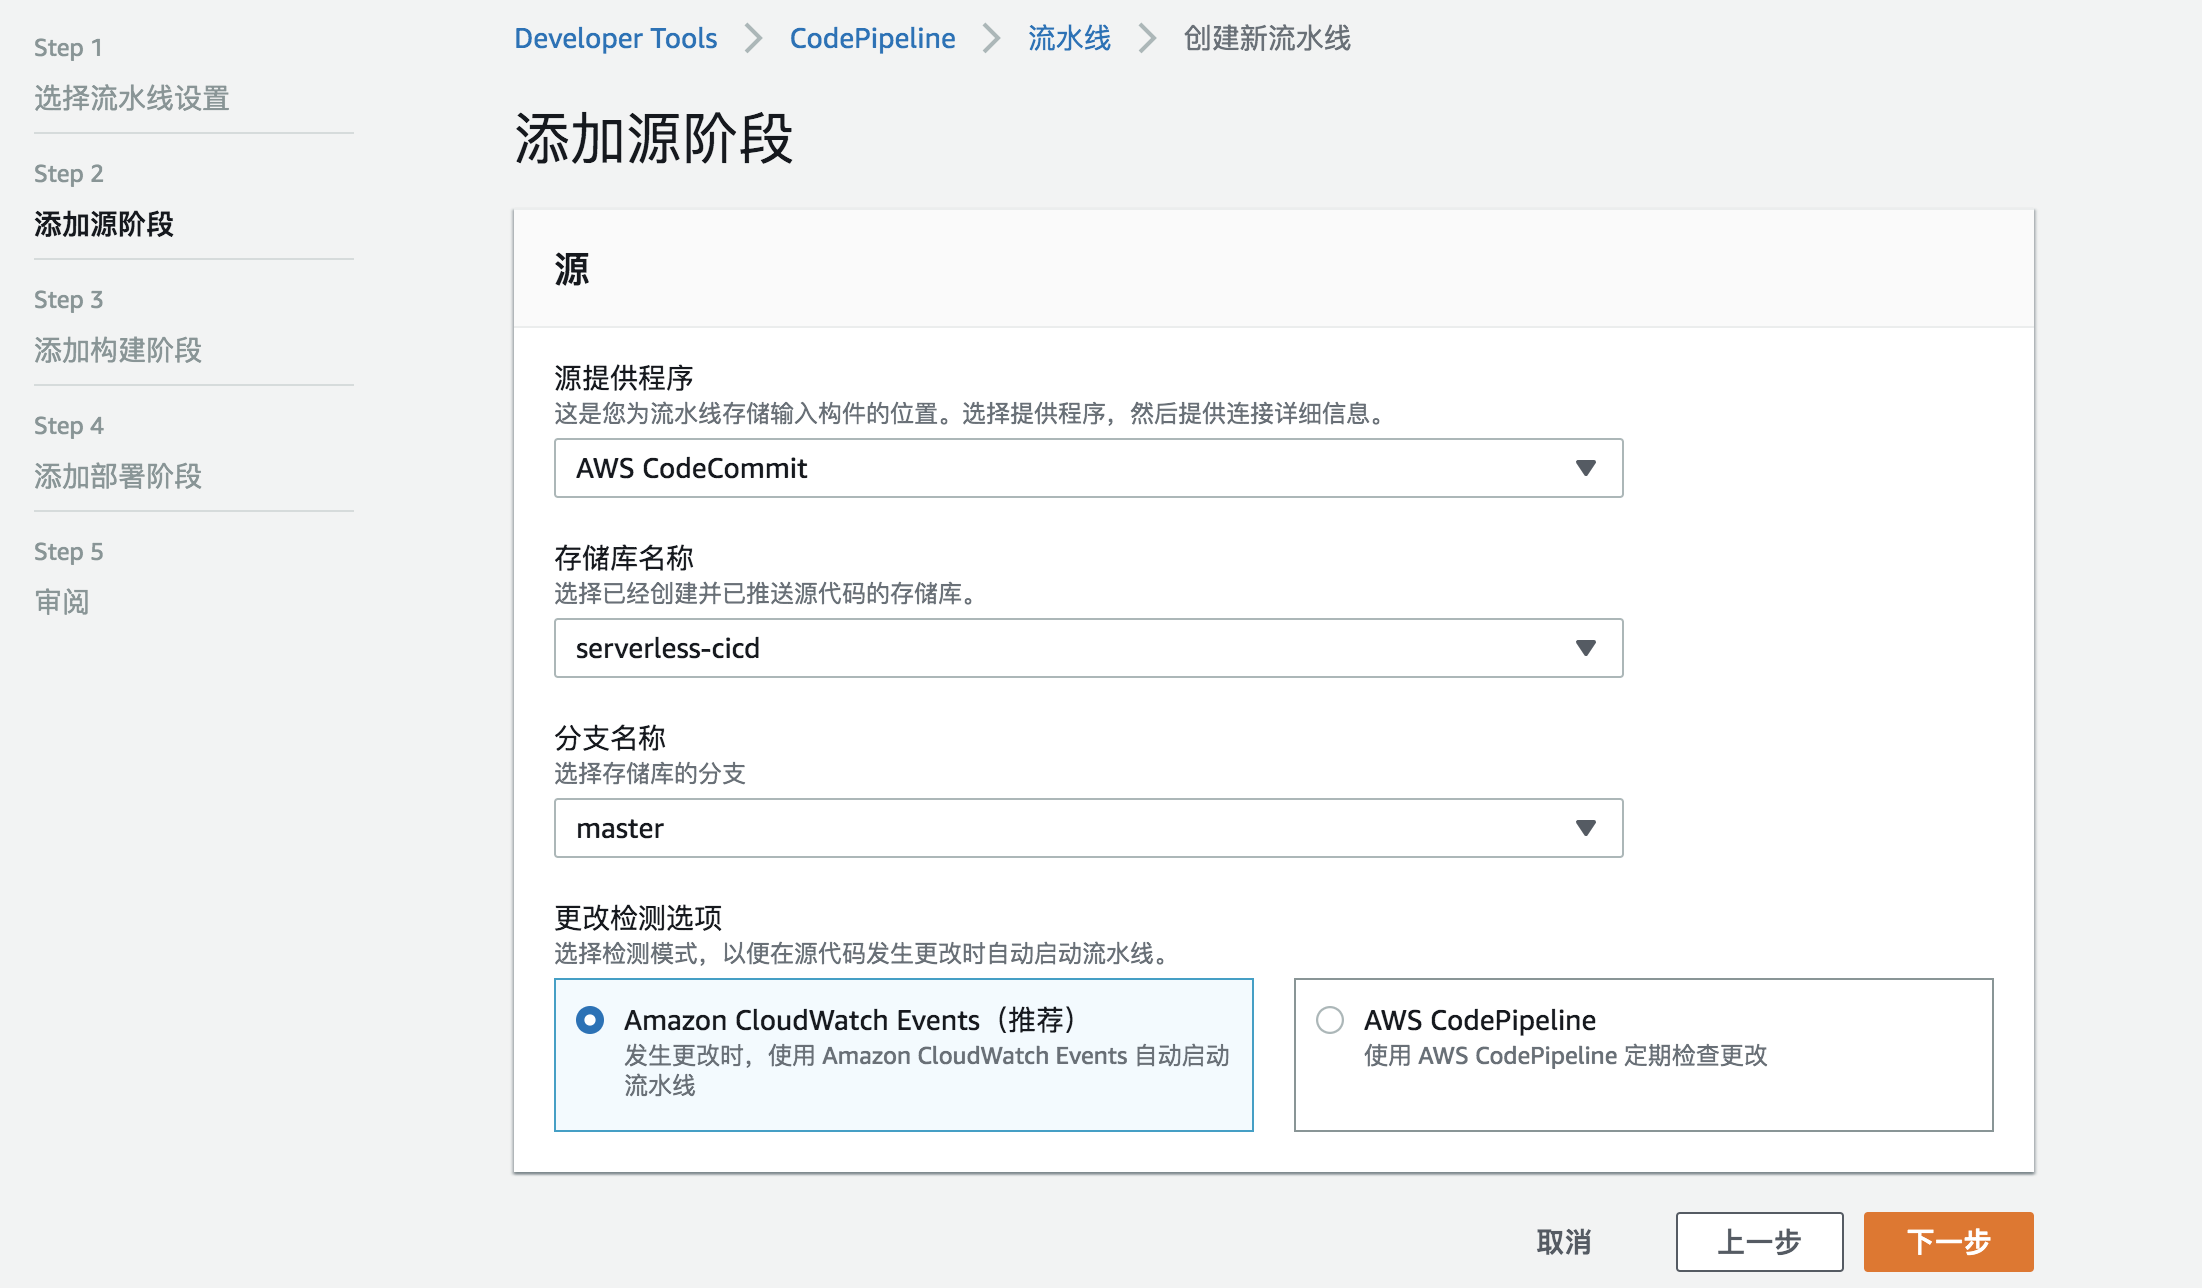Screen dimensions: 2202x1288
Task: Click the arrow of the master branch selector
Action: coord(1585,828)
